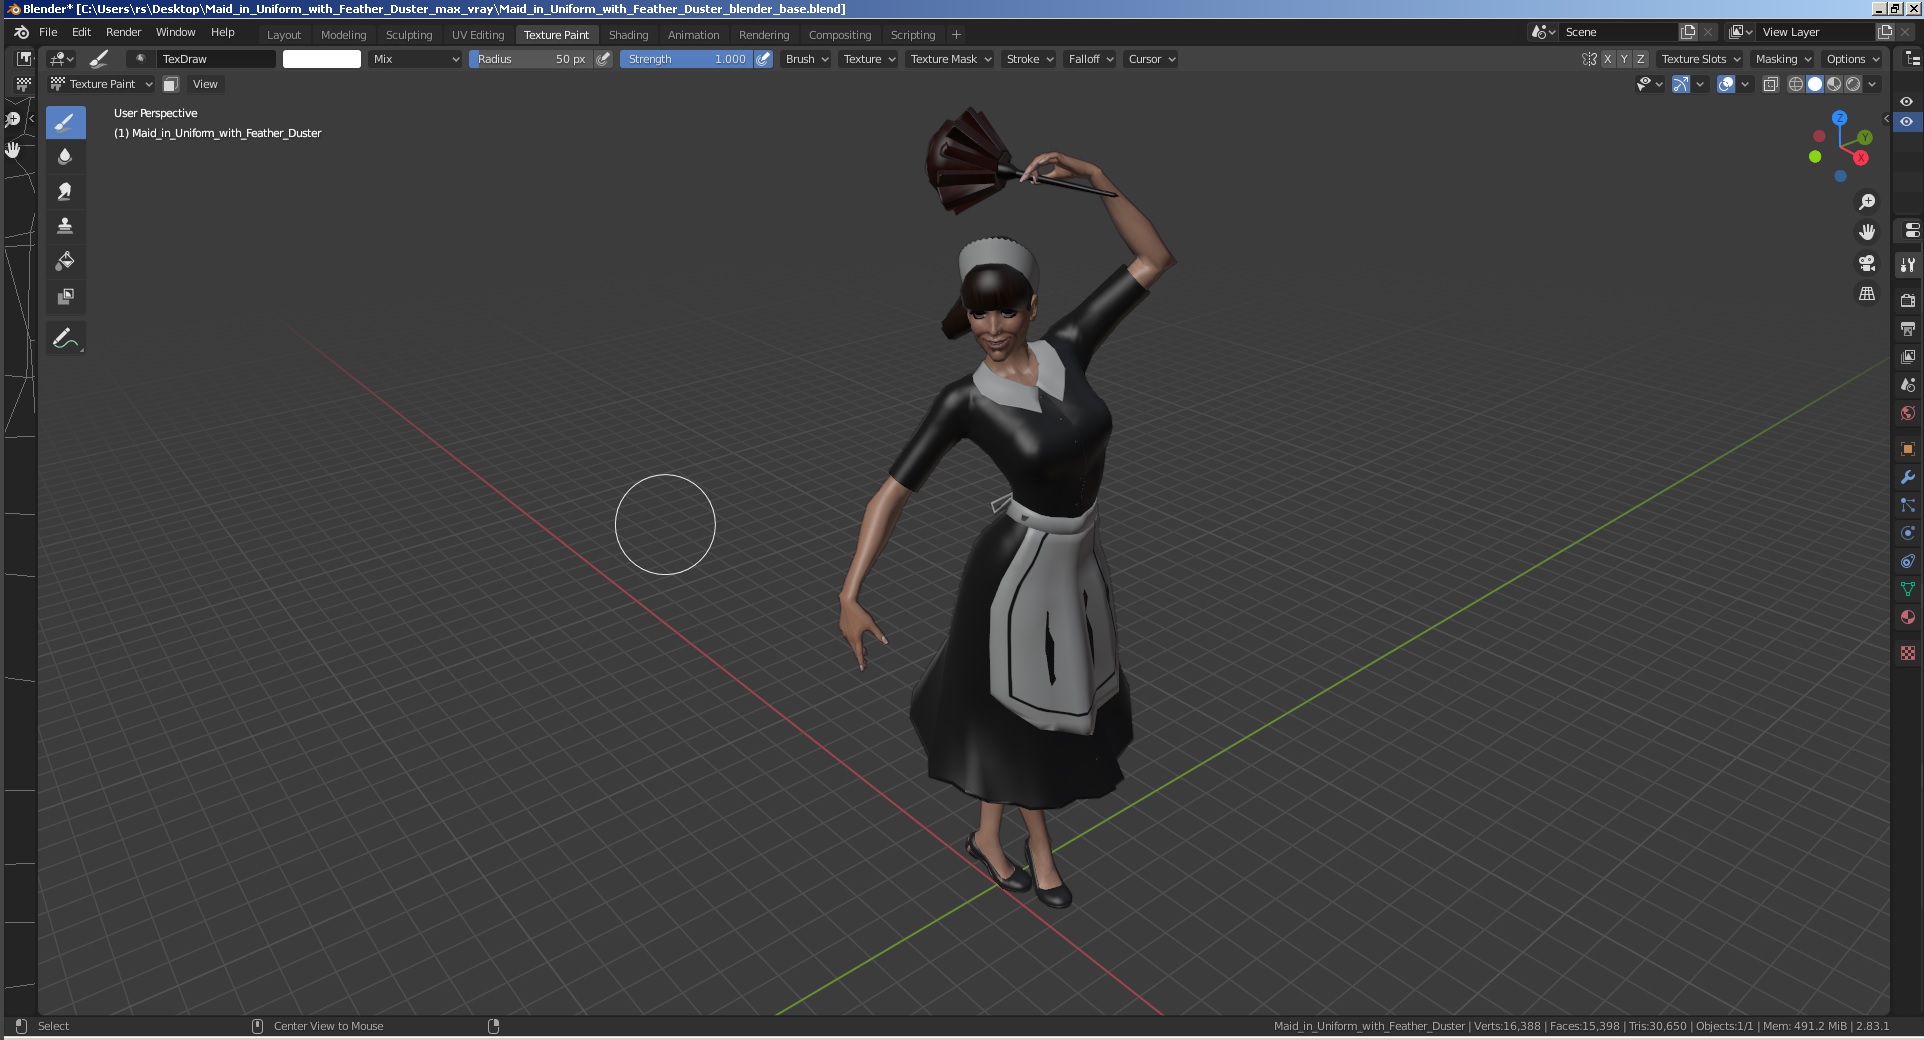The image size is (1924, 1040).
Task: Switch to rendered shading mode
Action: click(x=1853, y=84)
